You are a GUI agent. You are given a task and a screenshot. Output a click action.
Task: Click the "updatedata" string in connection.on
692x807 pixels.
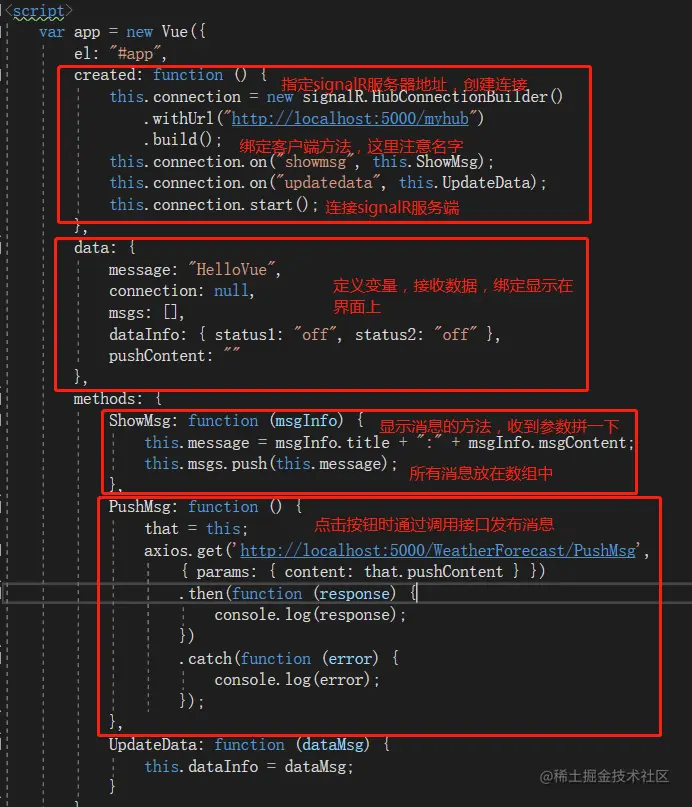328,183
